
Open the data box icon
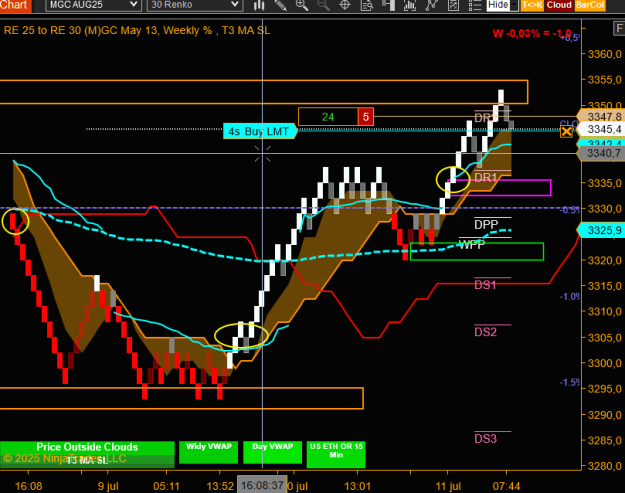(x=366, y=5)
